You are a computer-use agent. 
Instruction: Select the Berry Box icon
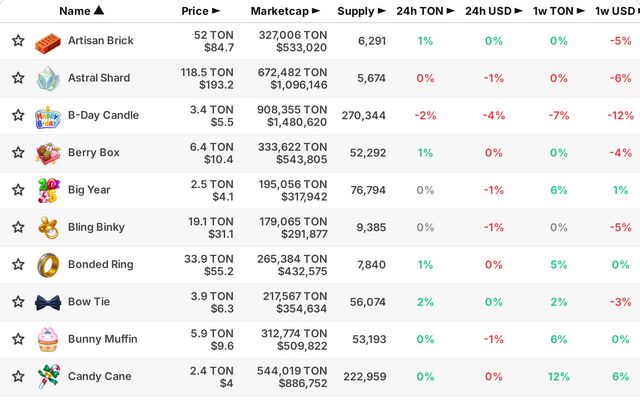pos(48,153)
